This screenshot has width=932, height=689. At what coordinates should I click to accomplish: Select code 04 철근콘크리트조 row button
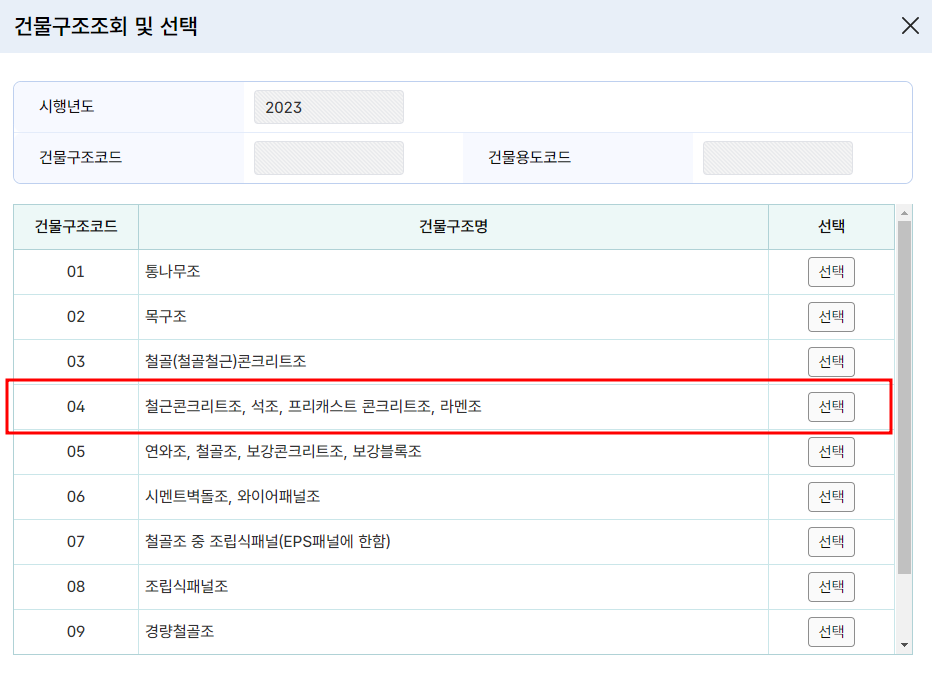[831, 407]
